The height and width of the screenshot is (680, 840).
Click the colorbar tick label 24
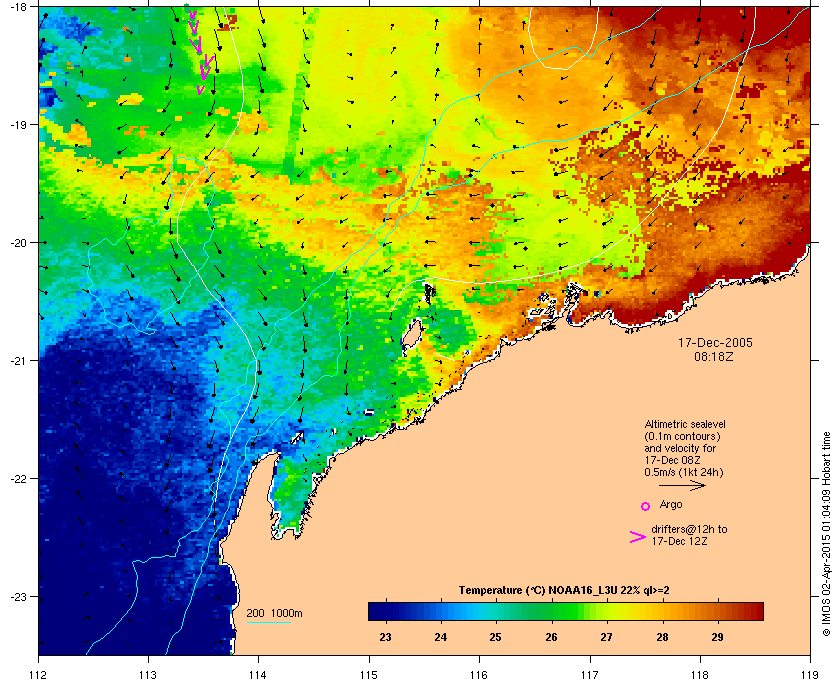[x=440, y=637]
